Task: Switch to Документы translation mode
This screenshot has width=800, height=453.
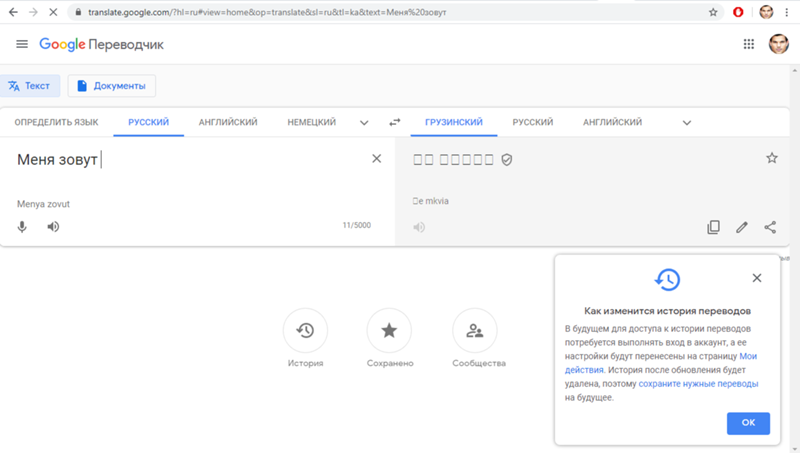Action: pos(111,86)
